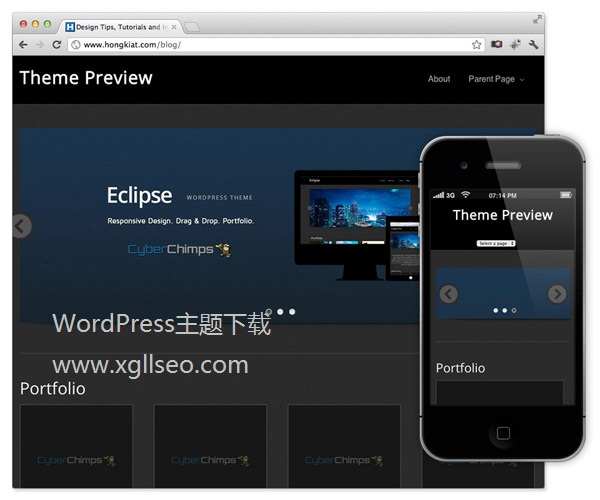
Task: Click the CyberChimps logo in slider
Action: point(179,249)
